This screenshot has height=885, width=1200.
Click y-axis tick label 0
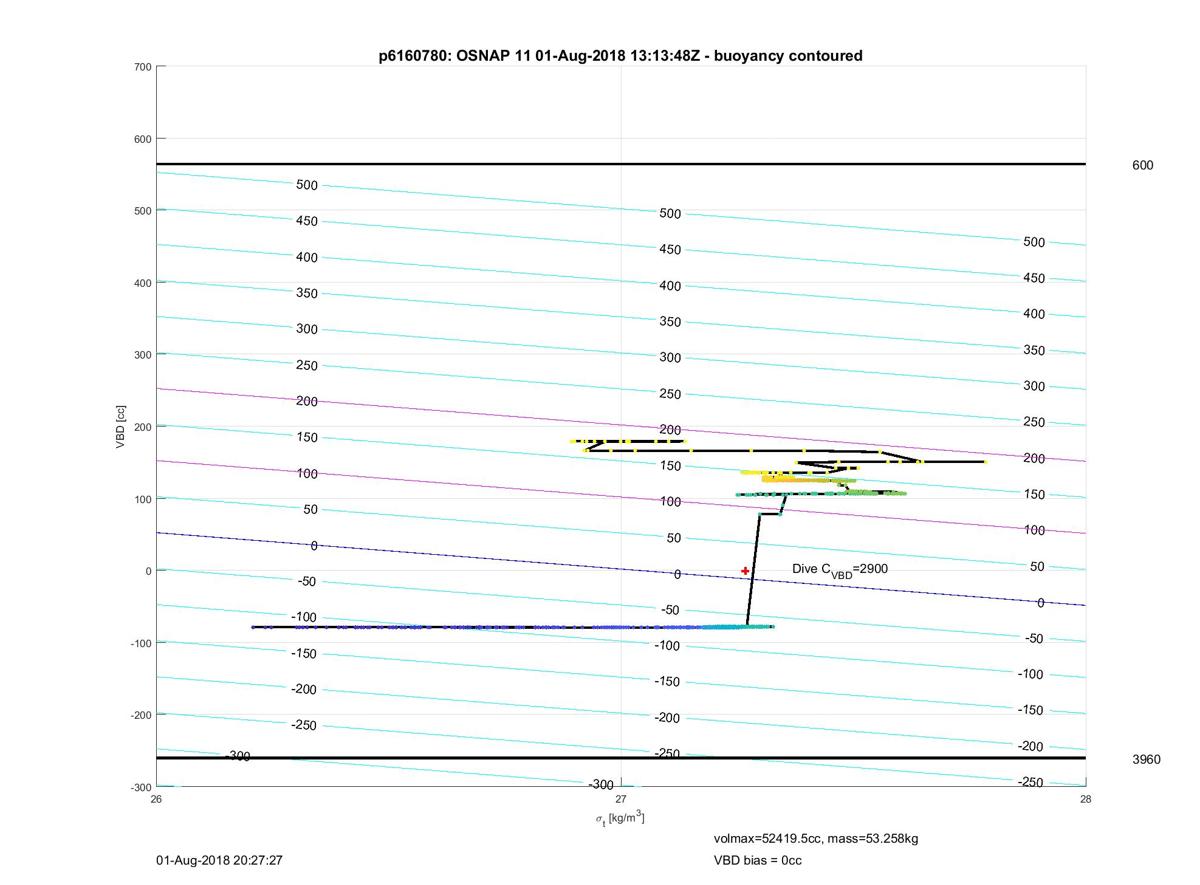tap(148, 571)
